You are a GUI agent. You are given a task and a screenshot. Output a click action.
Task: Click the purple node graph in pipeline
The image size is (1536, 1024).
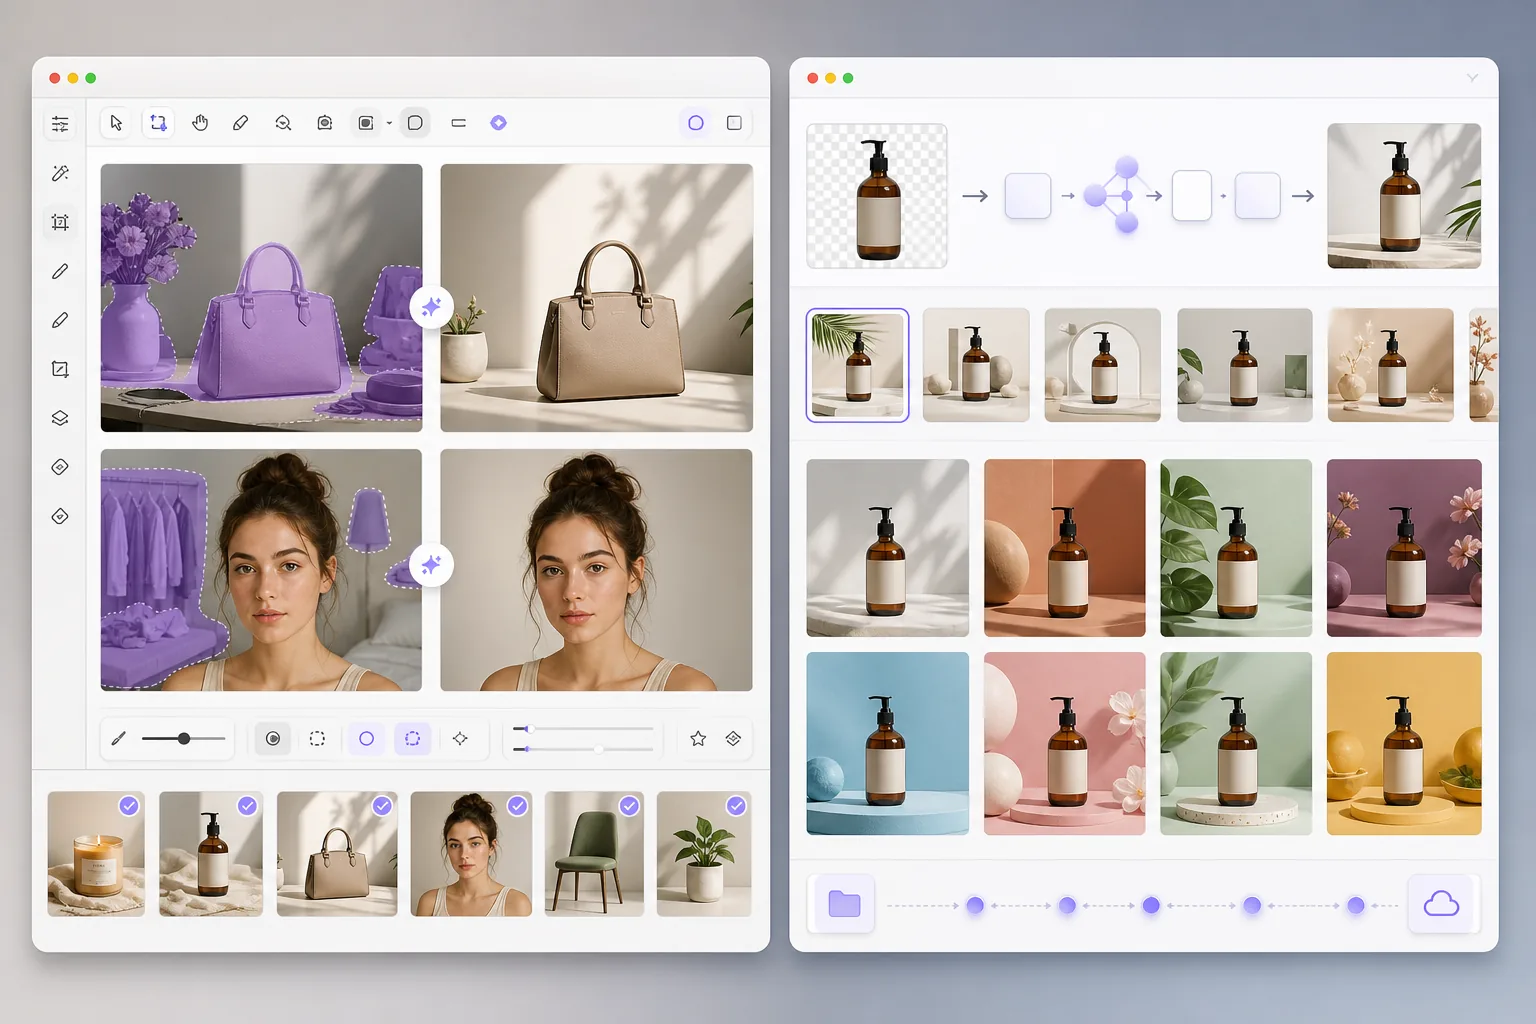coord(1115,195)
